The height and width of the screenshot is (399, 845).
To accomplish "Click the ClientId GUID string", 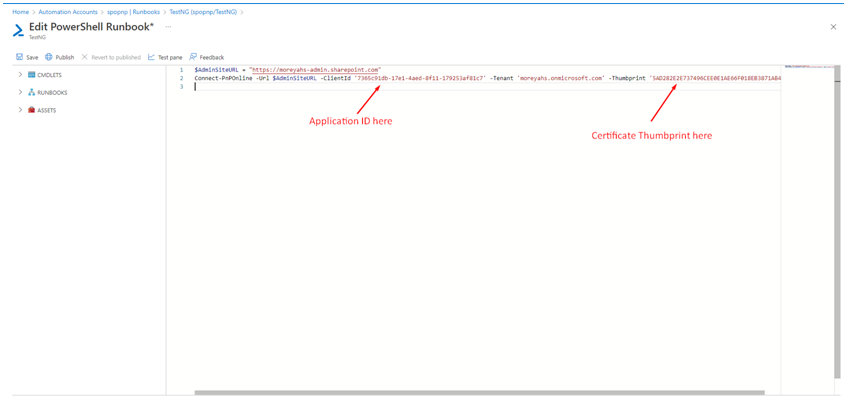I will (x=420, y=78).
